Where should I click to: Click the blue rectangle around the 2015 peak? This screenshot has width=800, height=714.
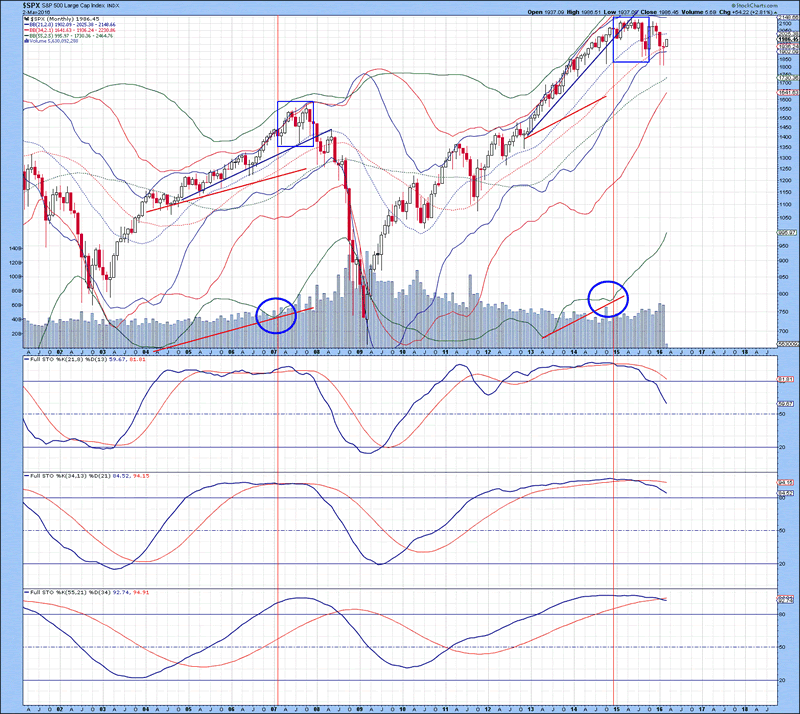tap(631, 39)
